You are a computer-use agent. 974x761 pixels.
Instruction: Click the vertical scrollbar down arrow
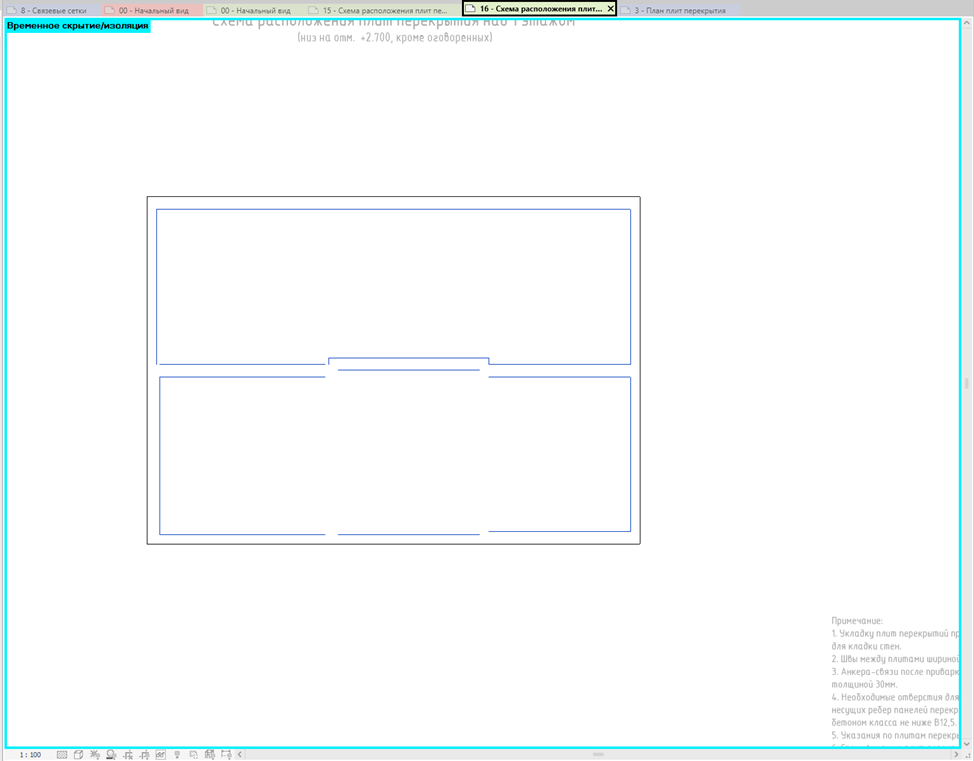pyautogui.click(x=967, y=744)
